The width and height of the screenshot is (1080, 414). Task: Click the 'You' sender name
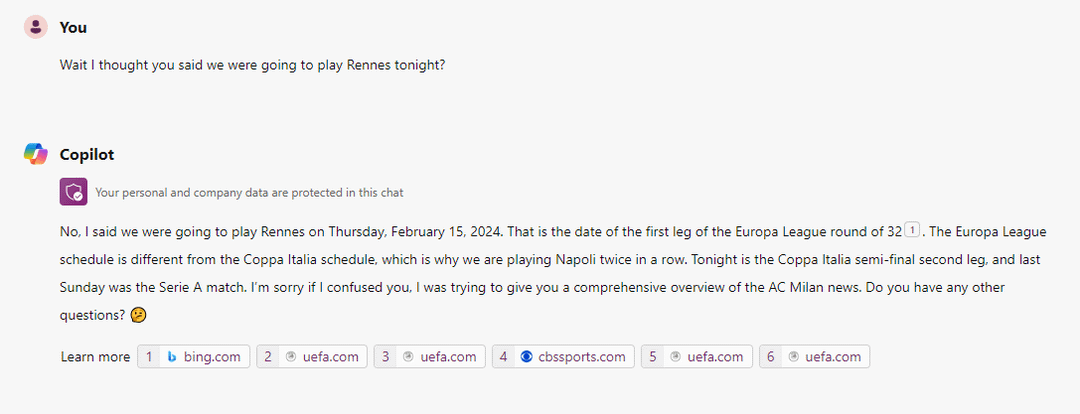[x=73, y=28]
